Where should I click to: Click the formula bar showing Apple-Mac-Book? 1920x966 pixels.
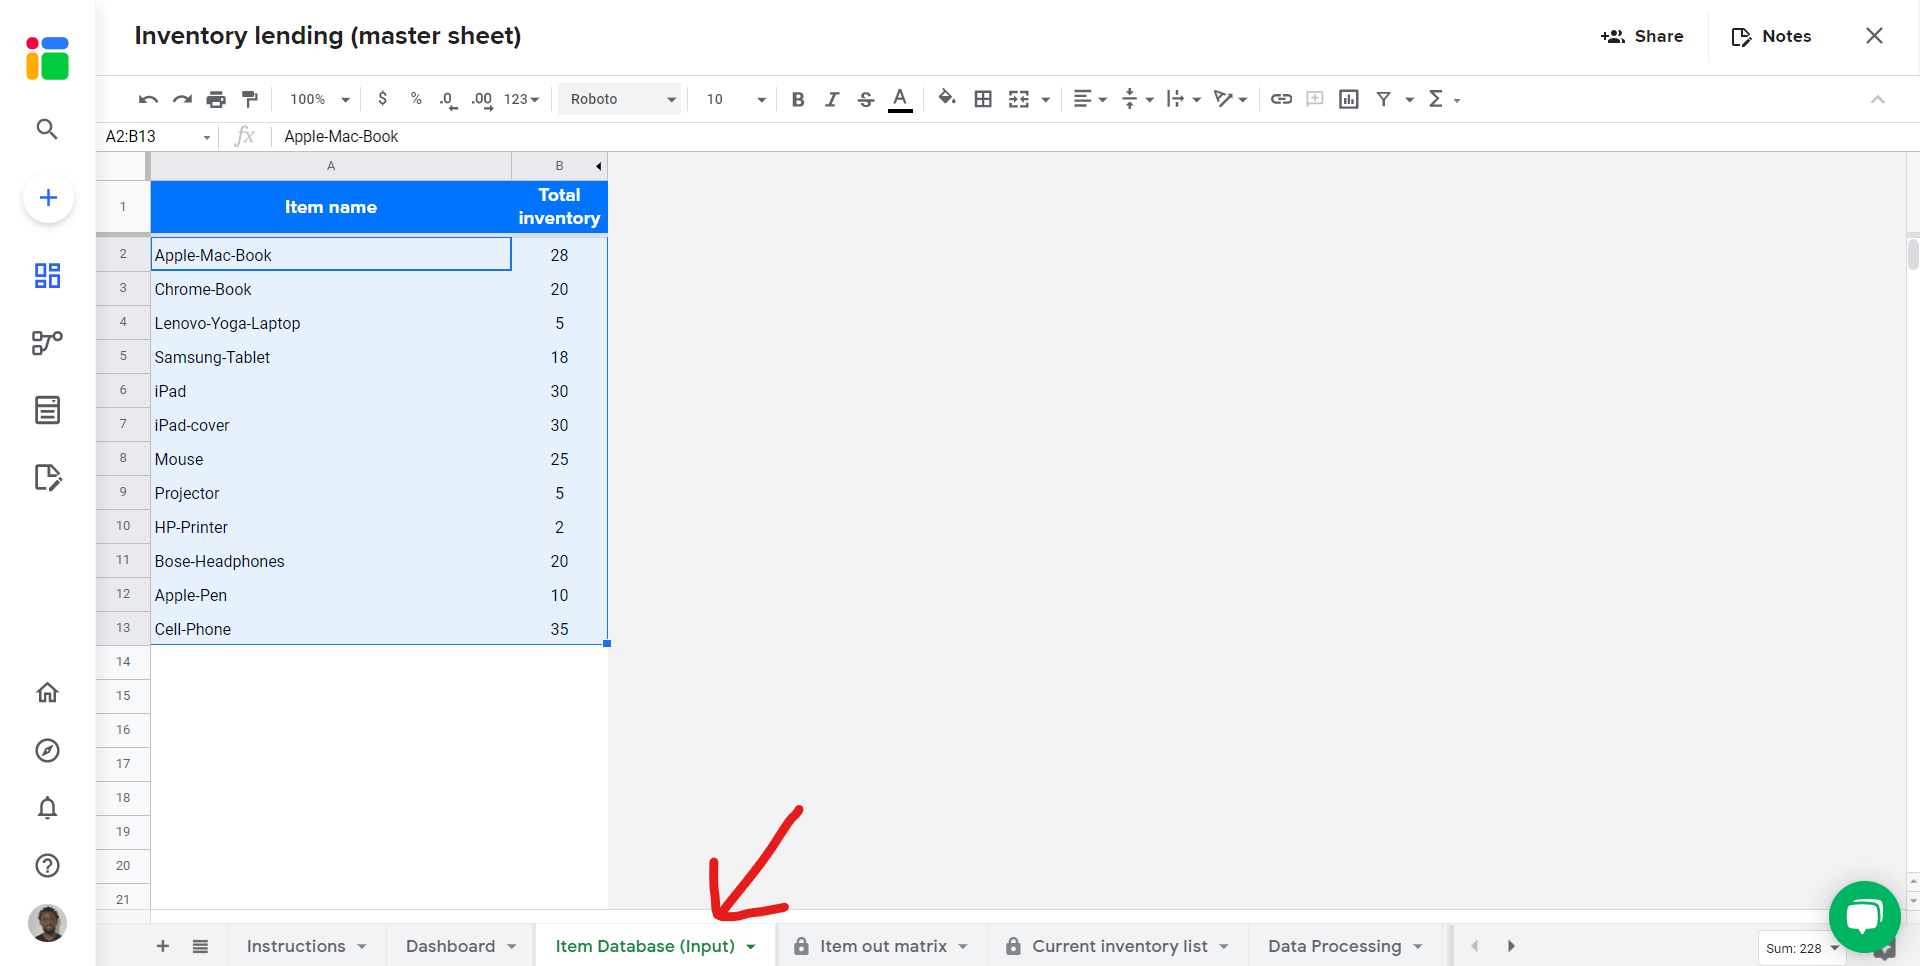point(1090,136)
